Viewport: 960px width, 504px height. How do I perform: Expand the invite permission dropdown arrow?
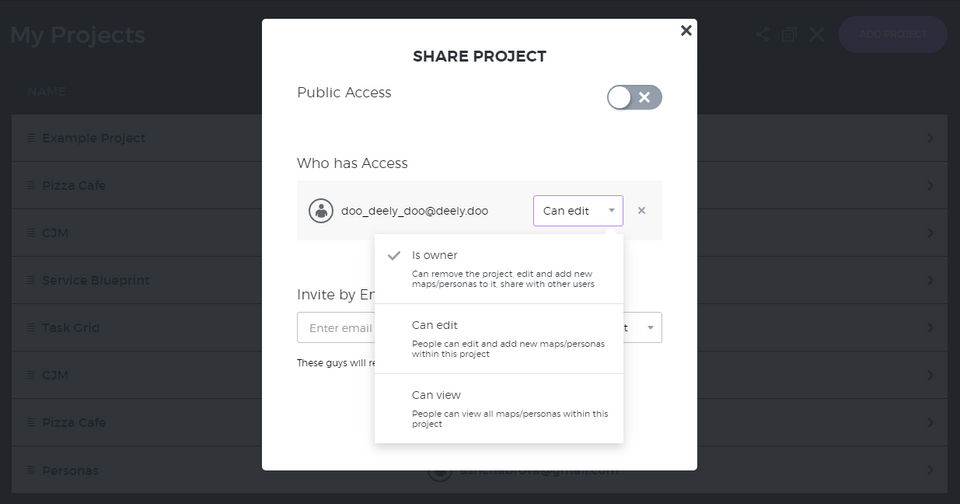650,328
